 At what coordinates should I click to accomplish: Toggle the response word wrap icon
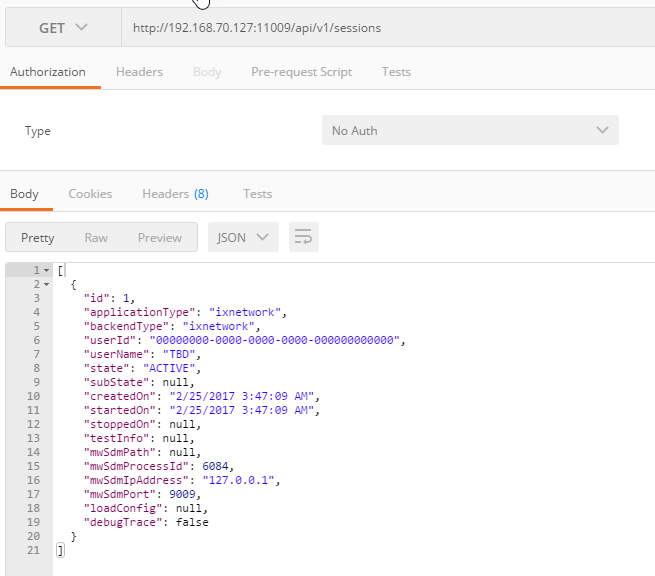(x=304, y=237)
